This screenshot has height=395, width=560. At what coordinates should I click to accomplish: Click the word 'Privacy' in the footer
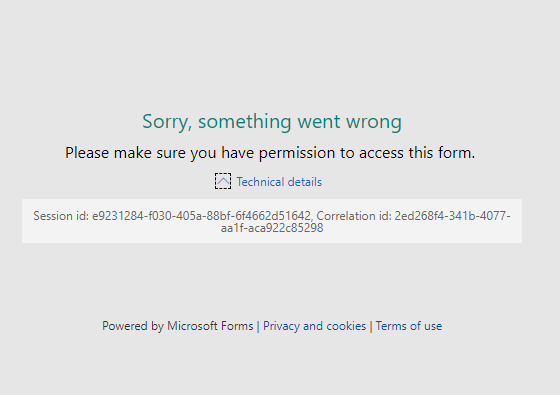click(281, 326)
